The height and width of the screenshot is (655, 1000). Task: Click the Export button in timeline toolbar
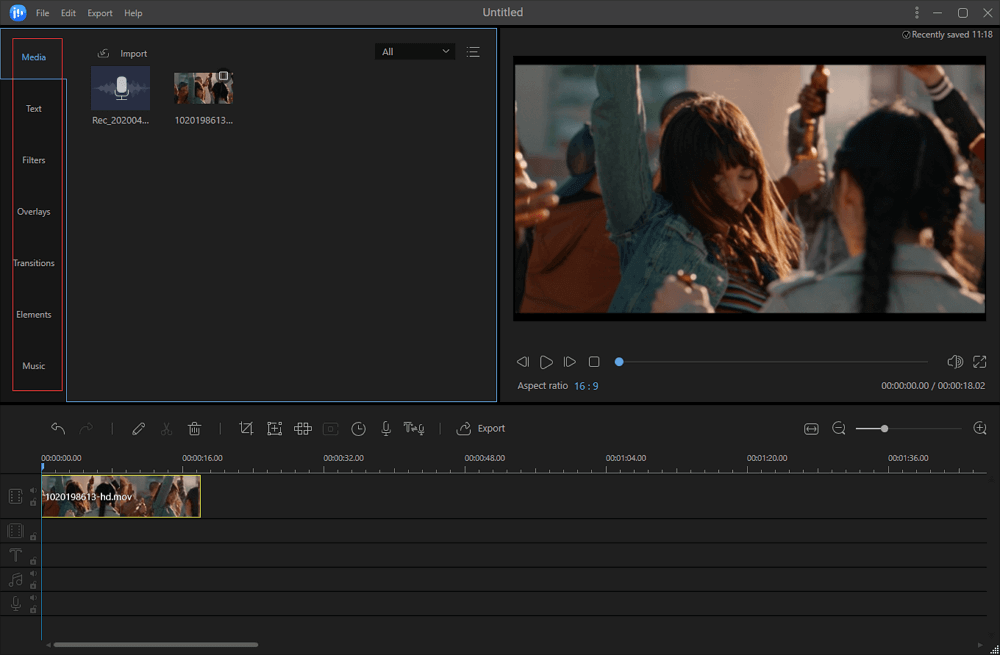click(x=481, y=428)
